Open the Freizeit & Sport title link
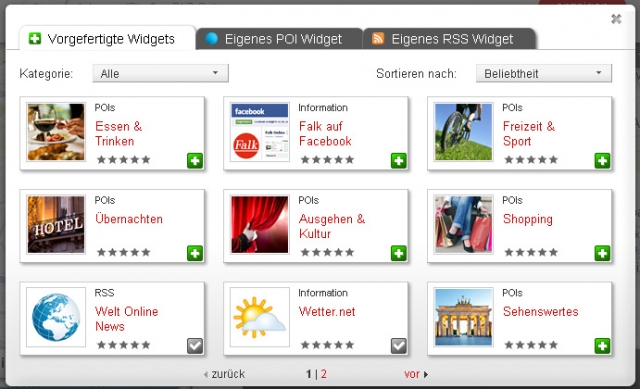640x389 pixels. (529, 133)
